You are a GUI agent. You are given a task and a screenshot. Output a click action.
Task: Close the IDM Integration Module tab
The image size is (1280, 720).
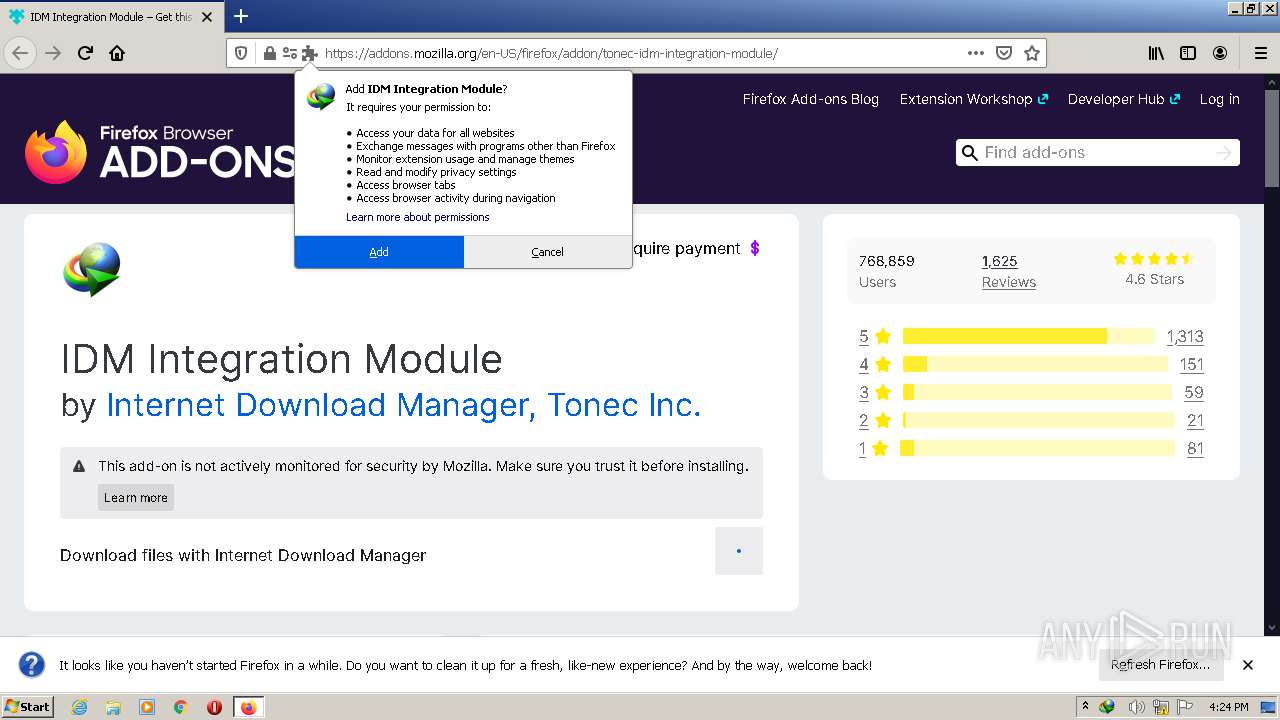(207, 17)
